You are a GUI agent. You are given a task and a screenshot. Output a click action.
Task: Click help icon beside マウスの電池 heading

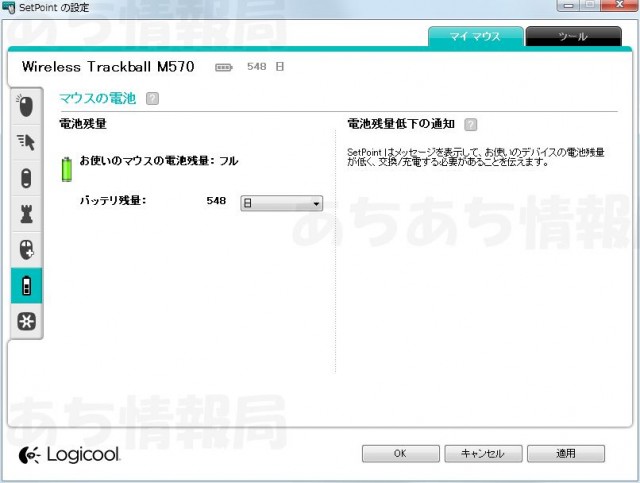(x=152, y=98)
